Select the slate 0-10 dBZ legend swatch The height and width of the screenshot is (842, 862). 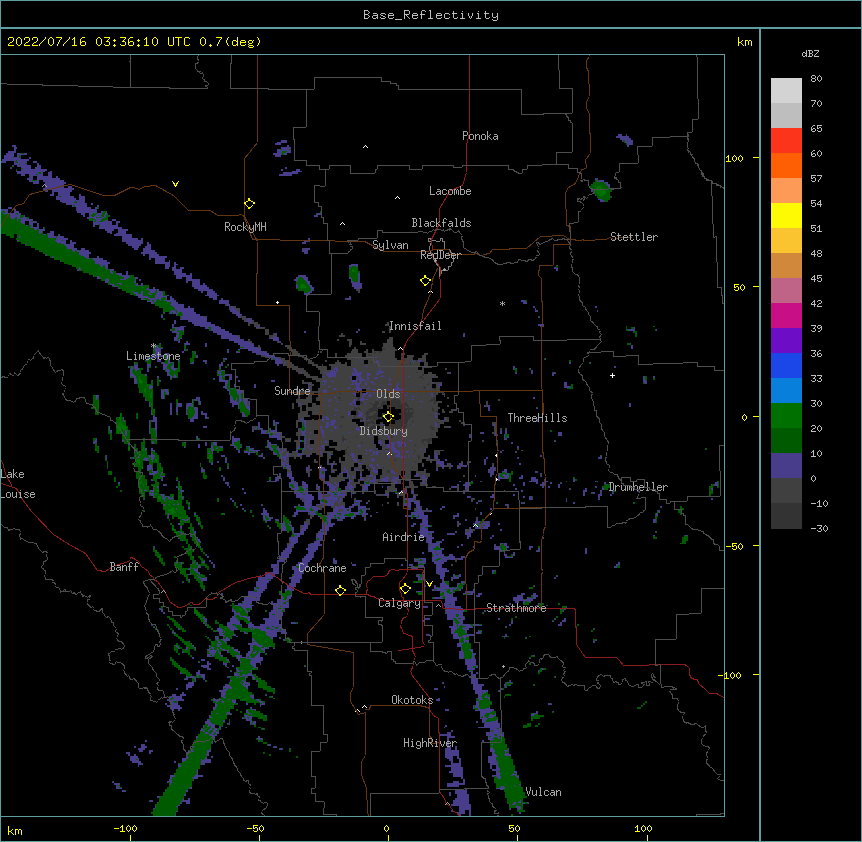(786, 466)
